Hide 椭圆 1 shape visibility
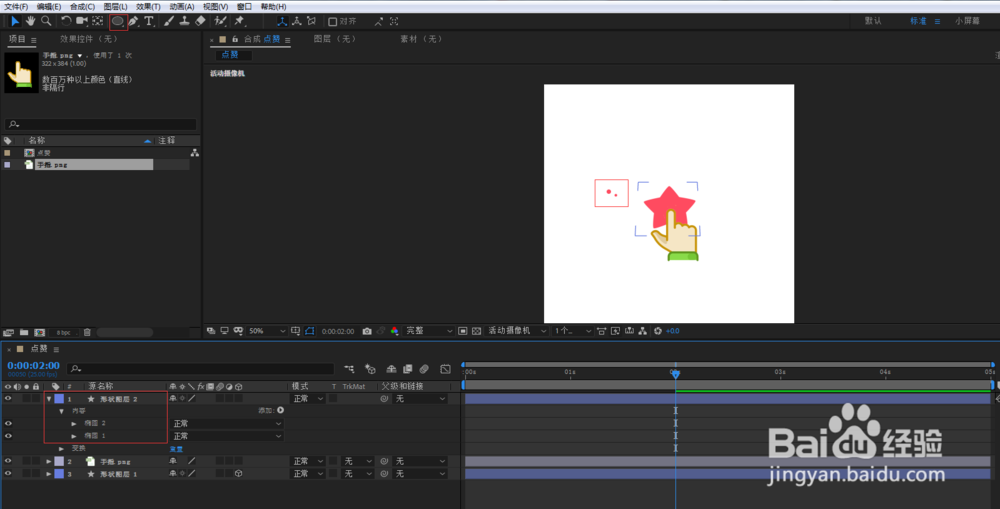The width and height of the screenshot is (1000, 509). coord(8,436)
